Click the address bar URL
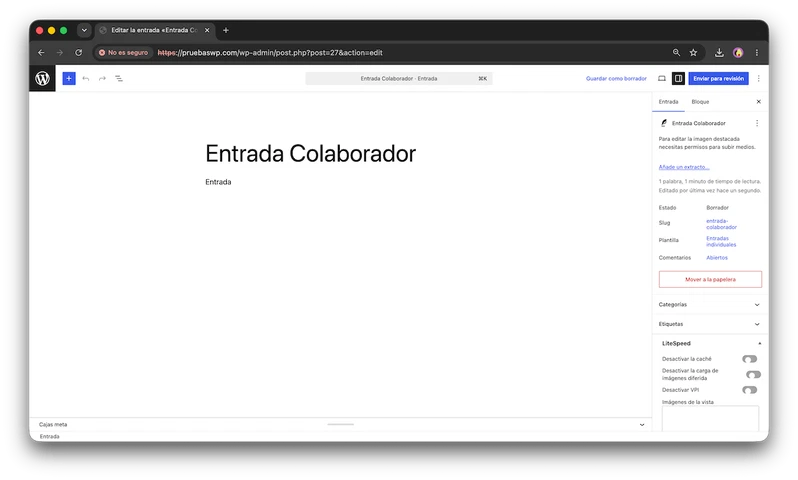 270,52
